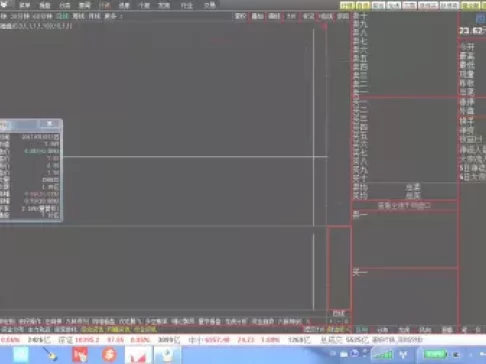Click the 复权 button above the chart
The image size is (486, 364).
click(240, 16)
